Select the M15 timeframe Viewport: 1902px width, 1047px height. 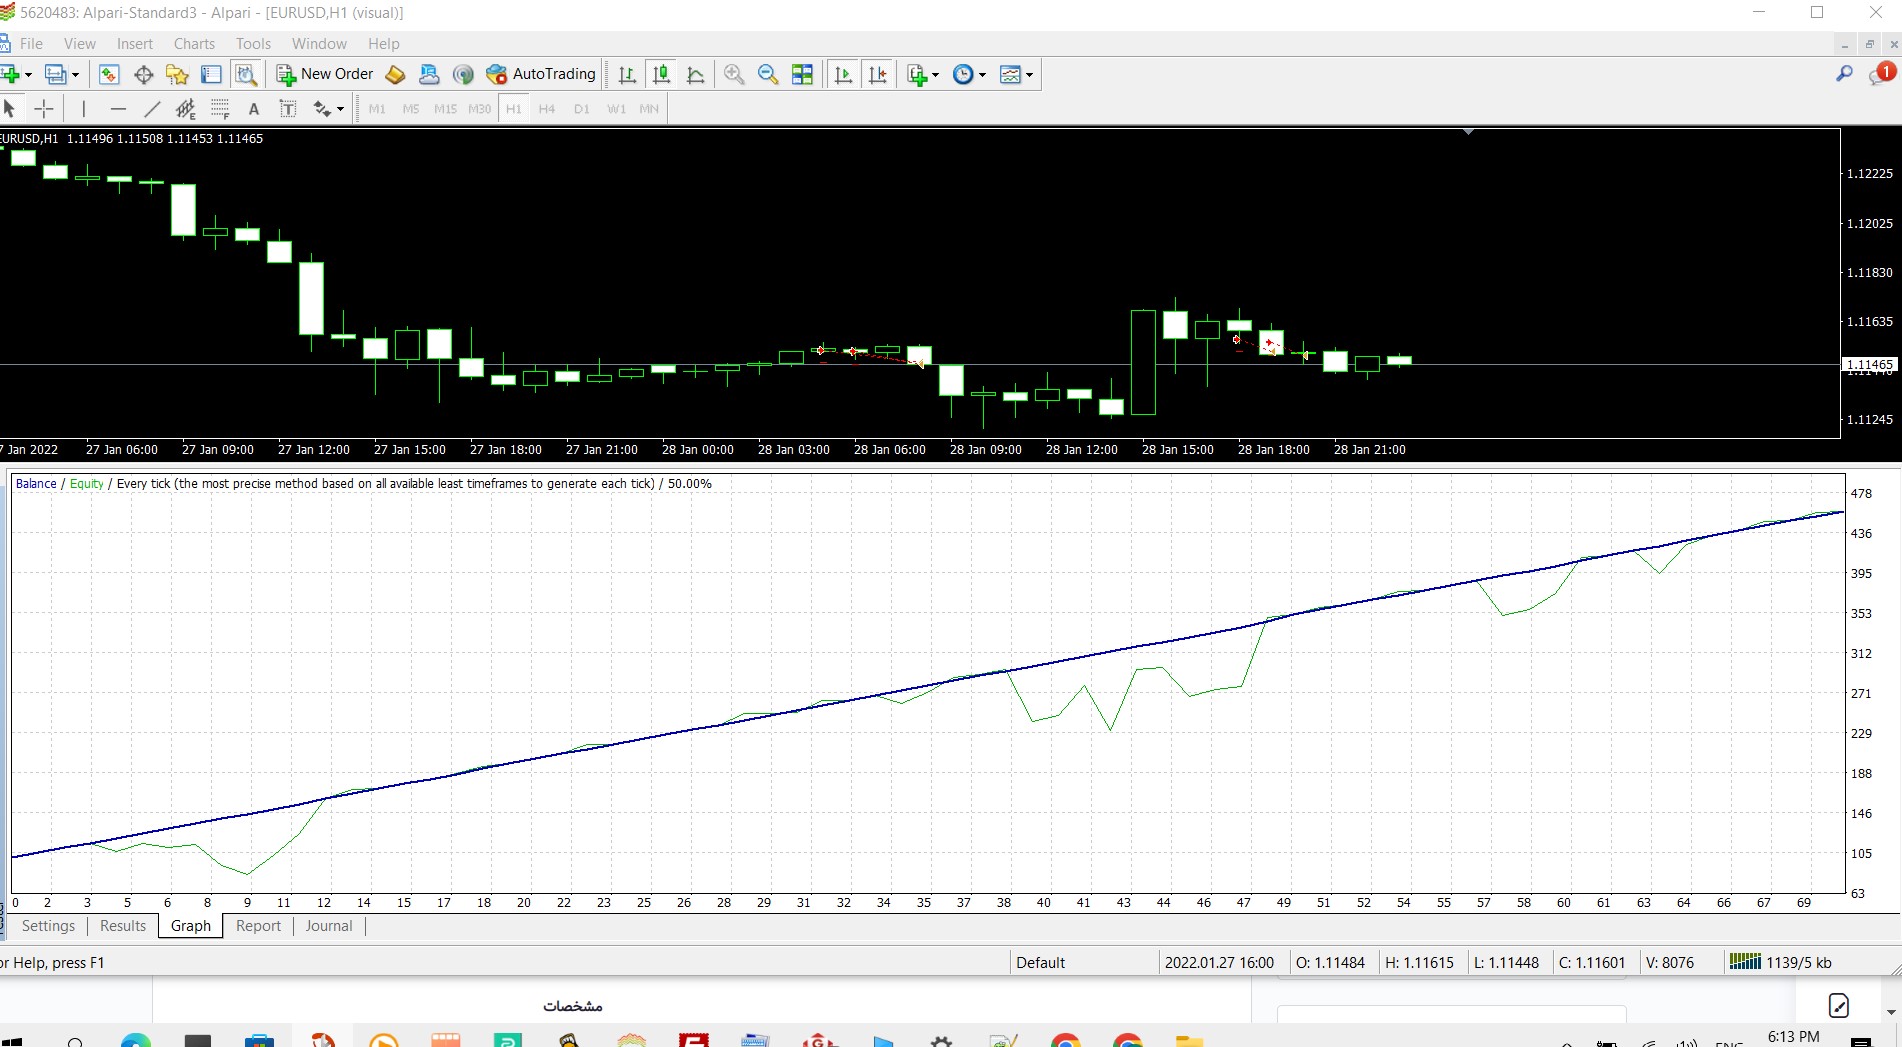click(x=445, y=109)
